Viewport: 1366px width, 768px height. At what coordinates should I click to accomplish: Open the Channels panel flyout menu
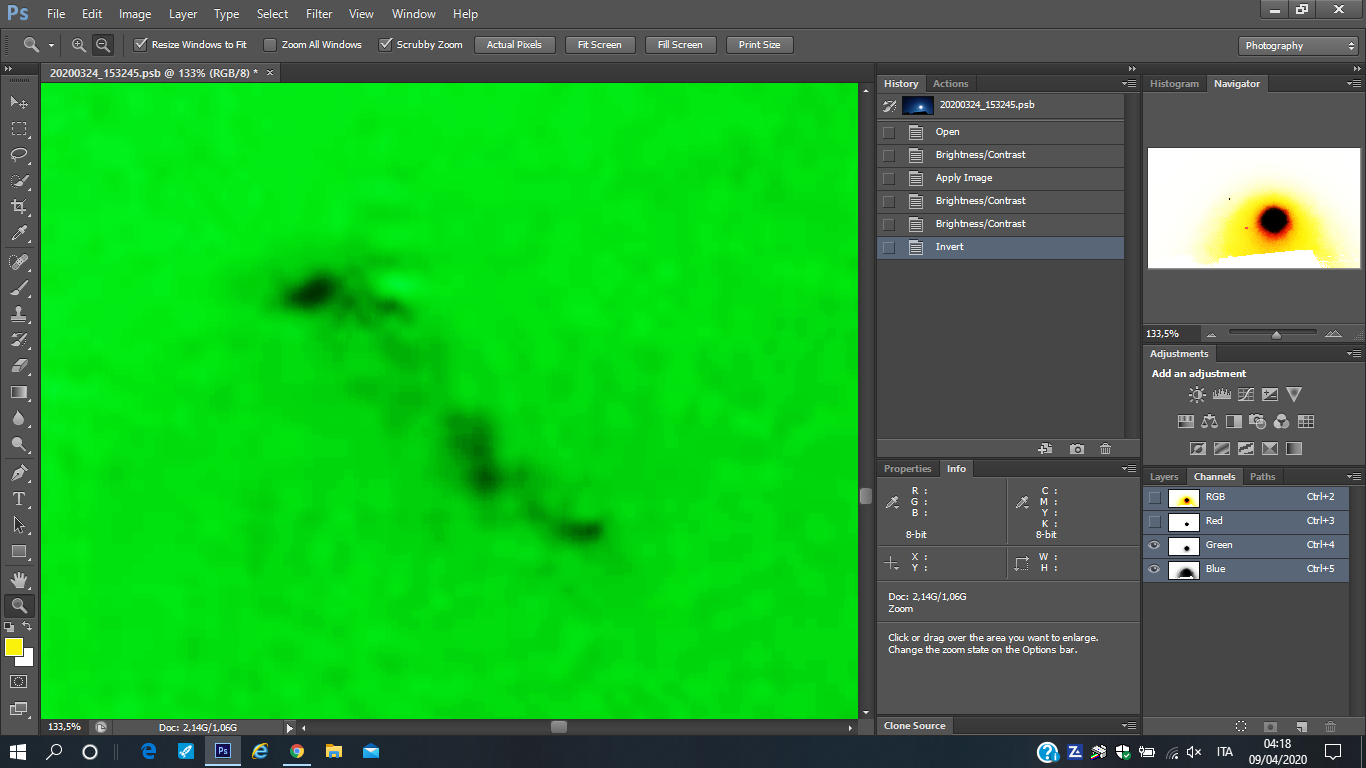pos(1352,477)
